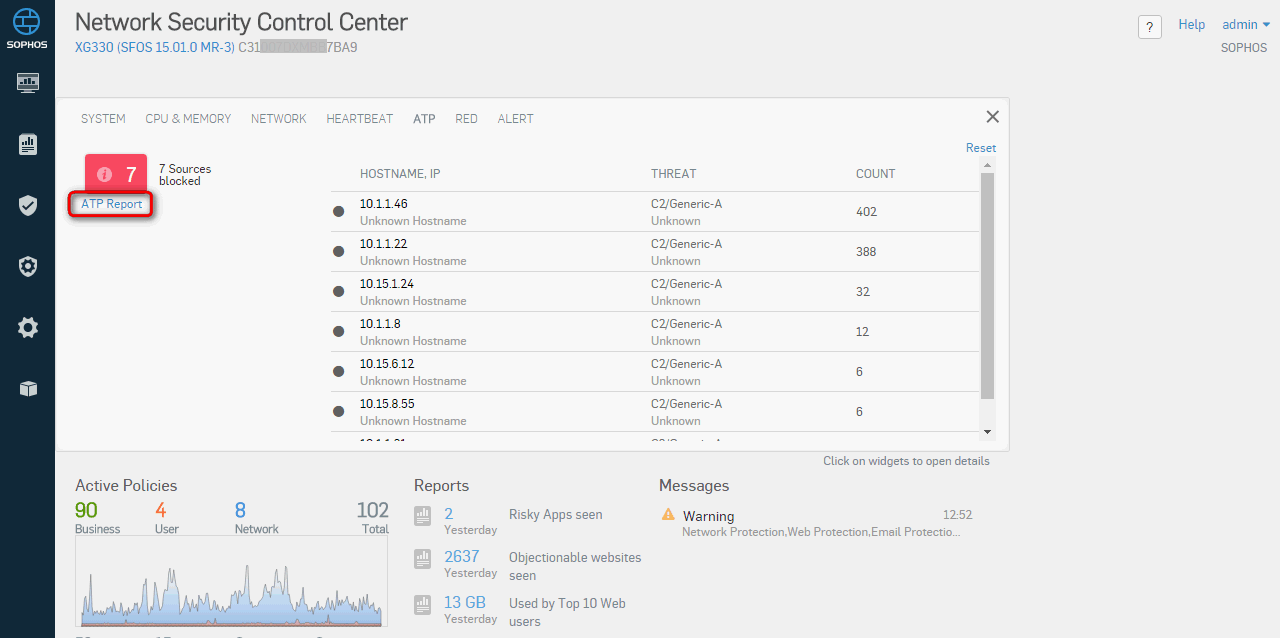Click the COUNT column header
Viewport: 1280px width, 638px height.
[x=876, y=174]
